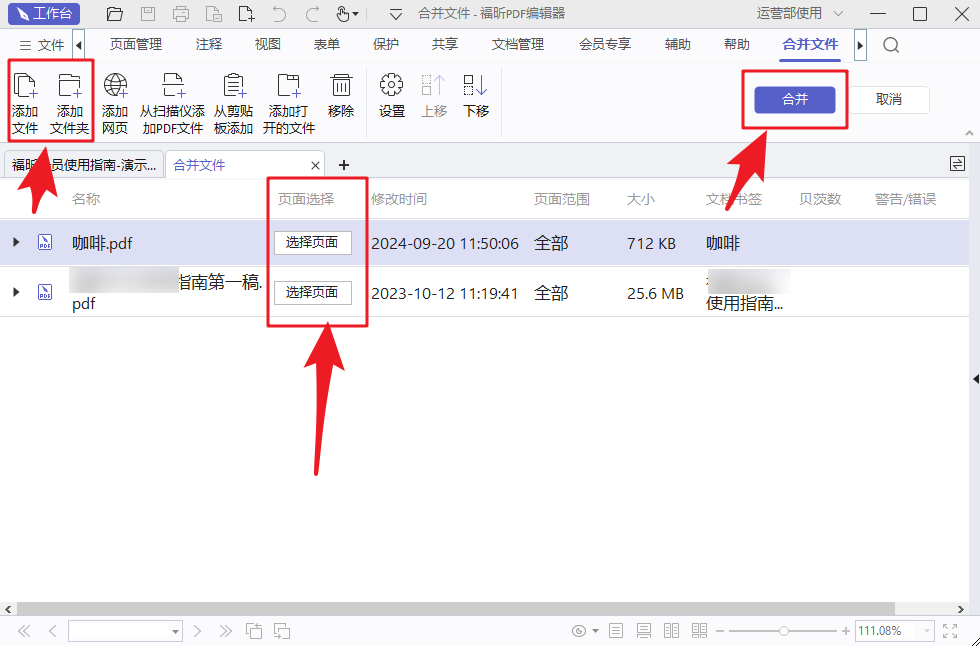This screenshot has height=646, width=980.
Task: Open 设置 (Settings) gear in ribbon
Action: coord(392,96)
